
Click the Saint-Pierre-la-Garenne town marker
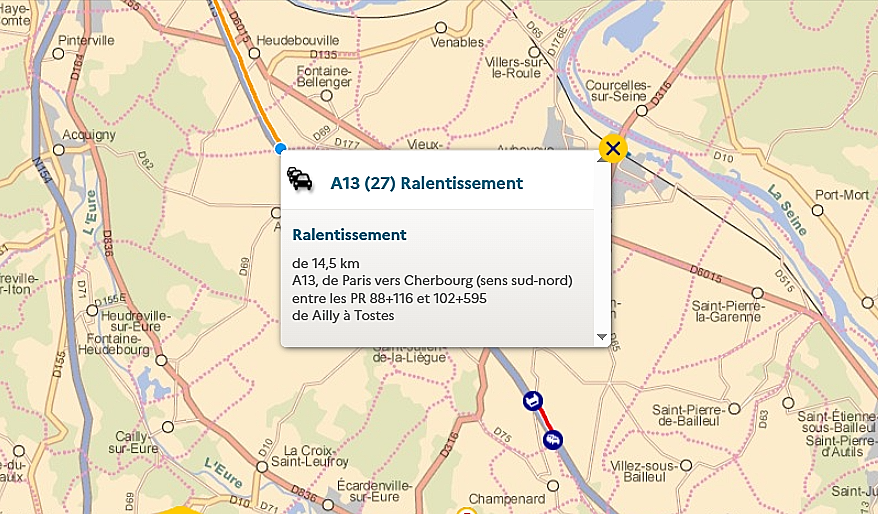click(x=758, y=293)
